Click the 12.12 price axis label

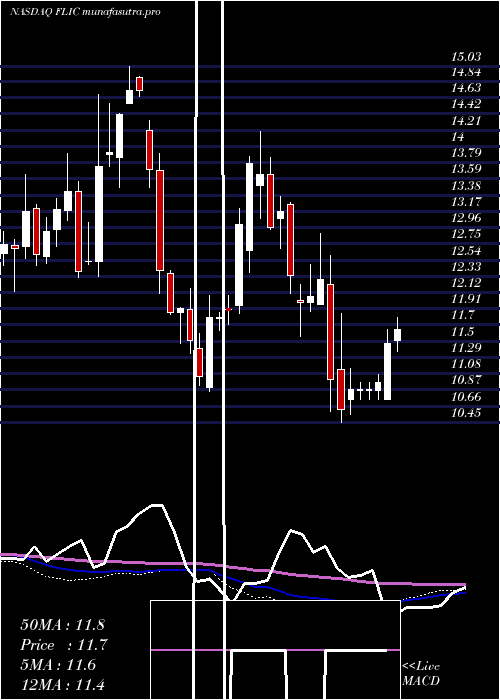(467, 283)
